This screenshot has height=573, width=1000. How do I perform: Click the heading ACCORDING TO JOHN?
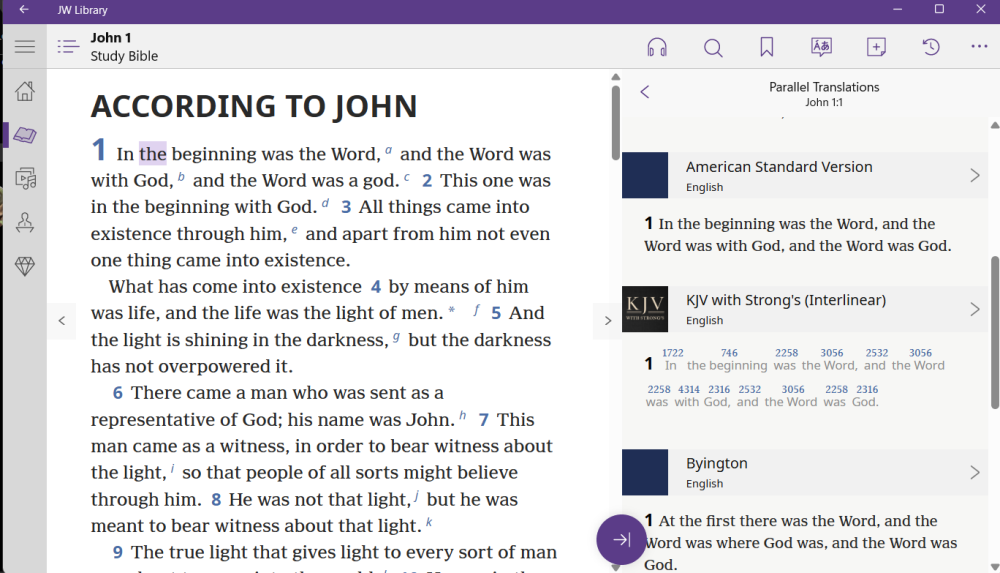point(254,107)
